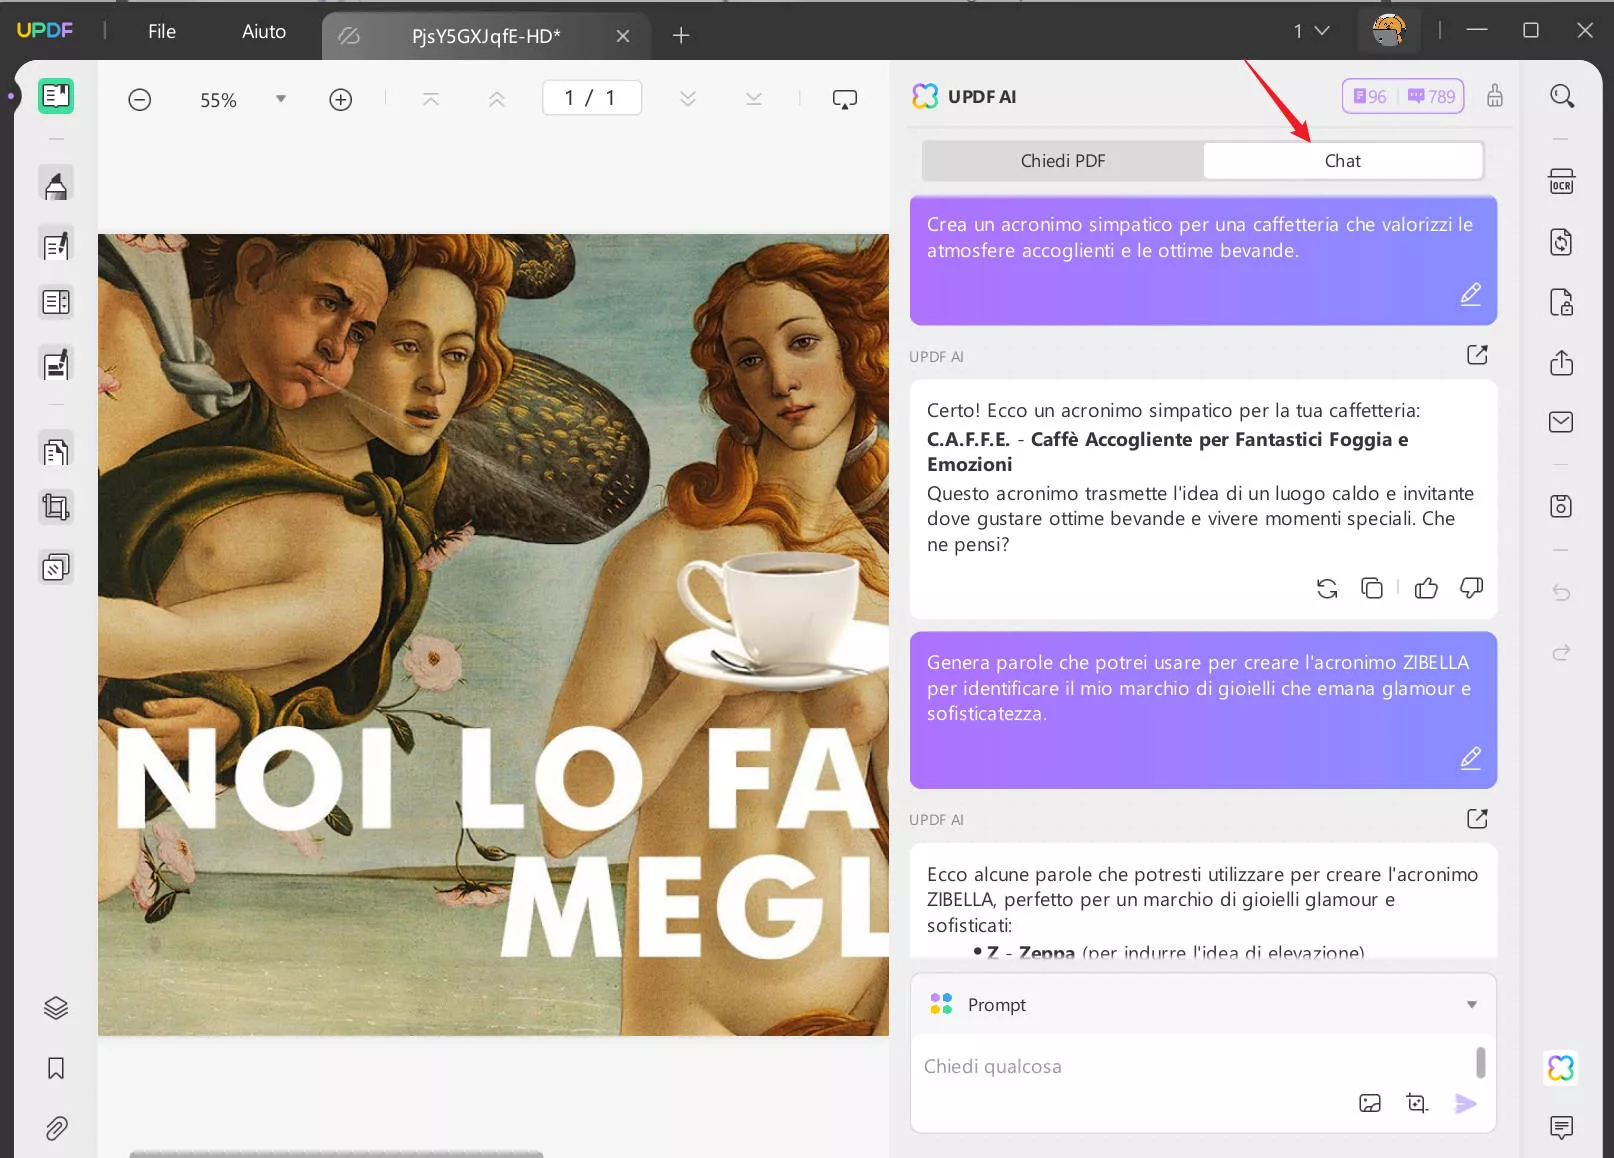Open the Organize Pages tool
This screenshot has height=1158, width=1614.
point(56,452)
